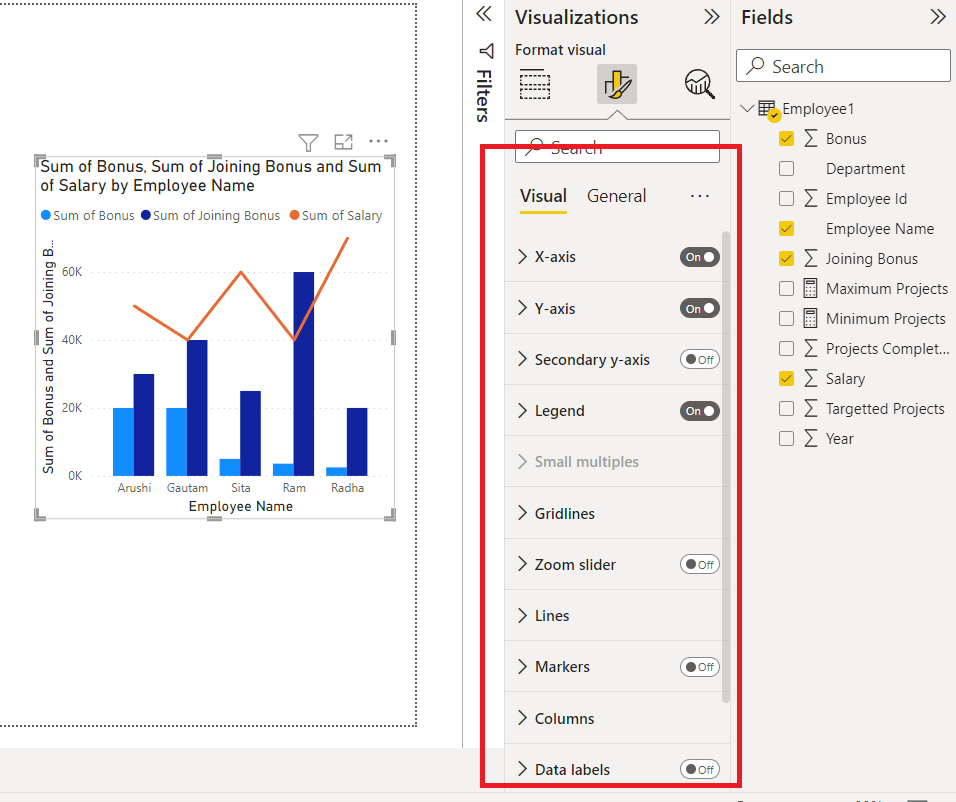Image resolution: width=956 pixels, height=802 pixels.
Task: Collapse the Employee1 table in Fields
Action: click(746, 108)
